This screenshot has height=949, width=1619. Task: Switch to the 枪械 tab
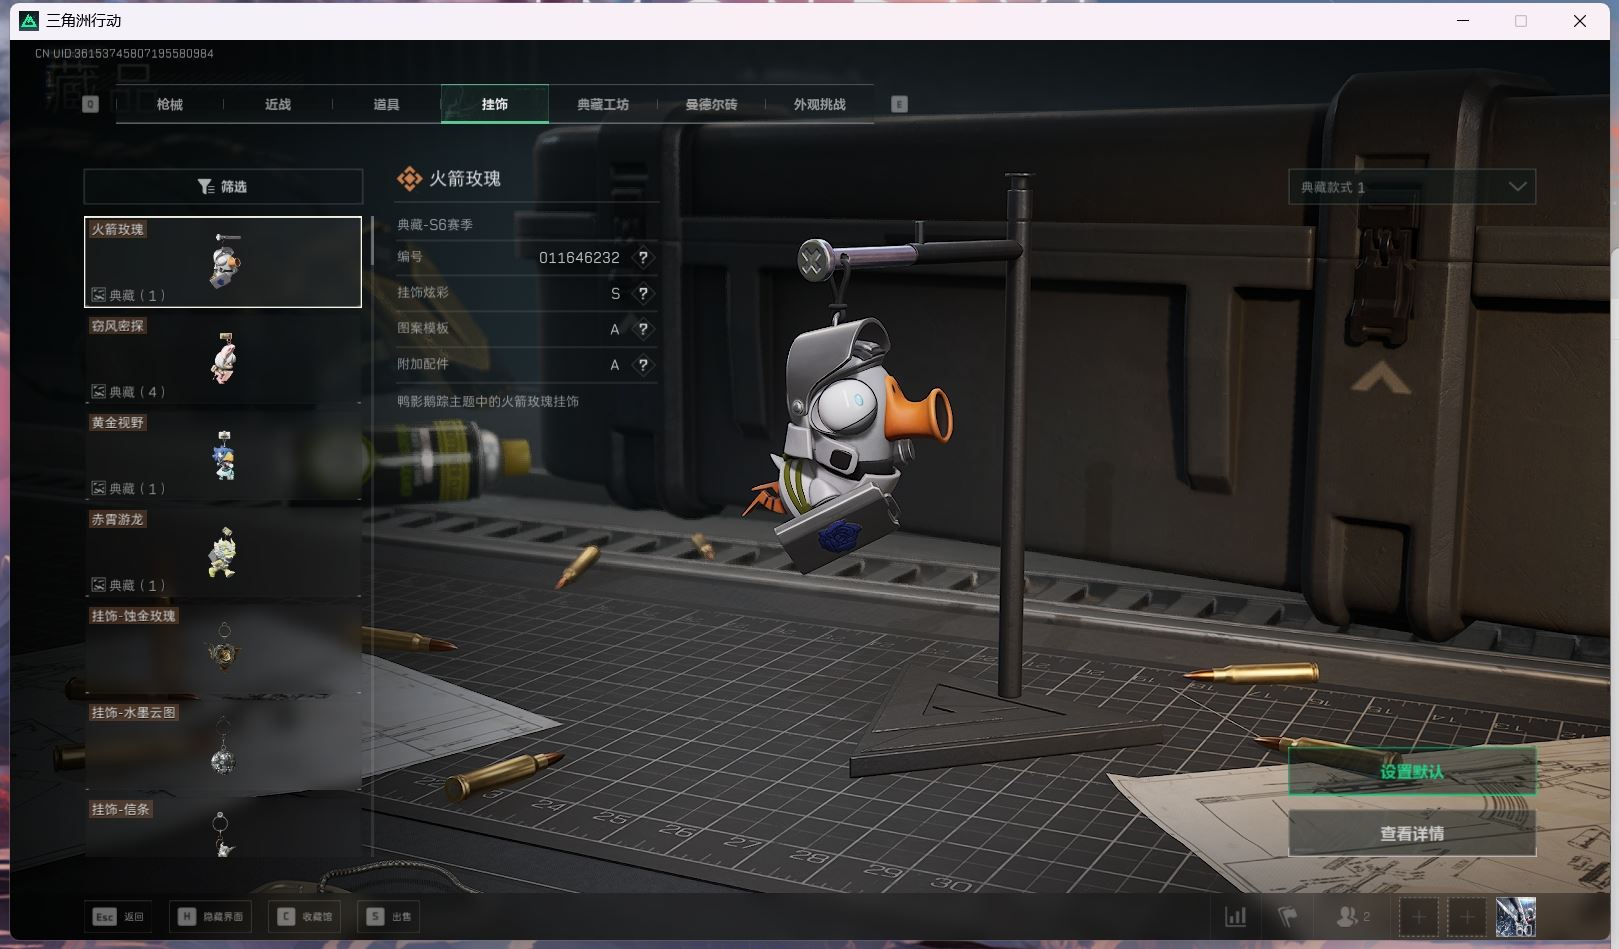[170, 104]
